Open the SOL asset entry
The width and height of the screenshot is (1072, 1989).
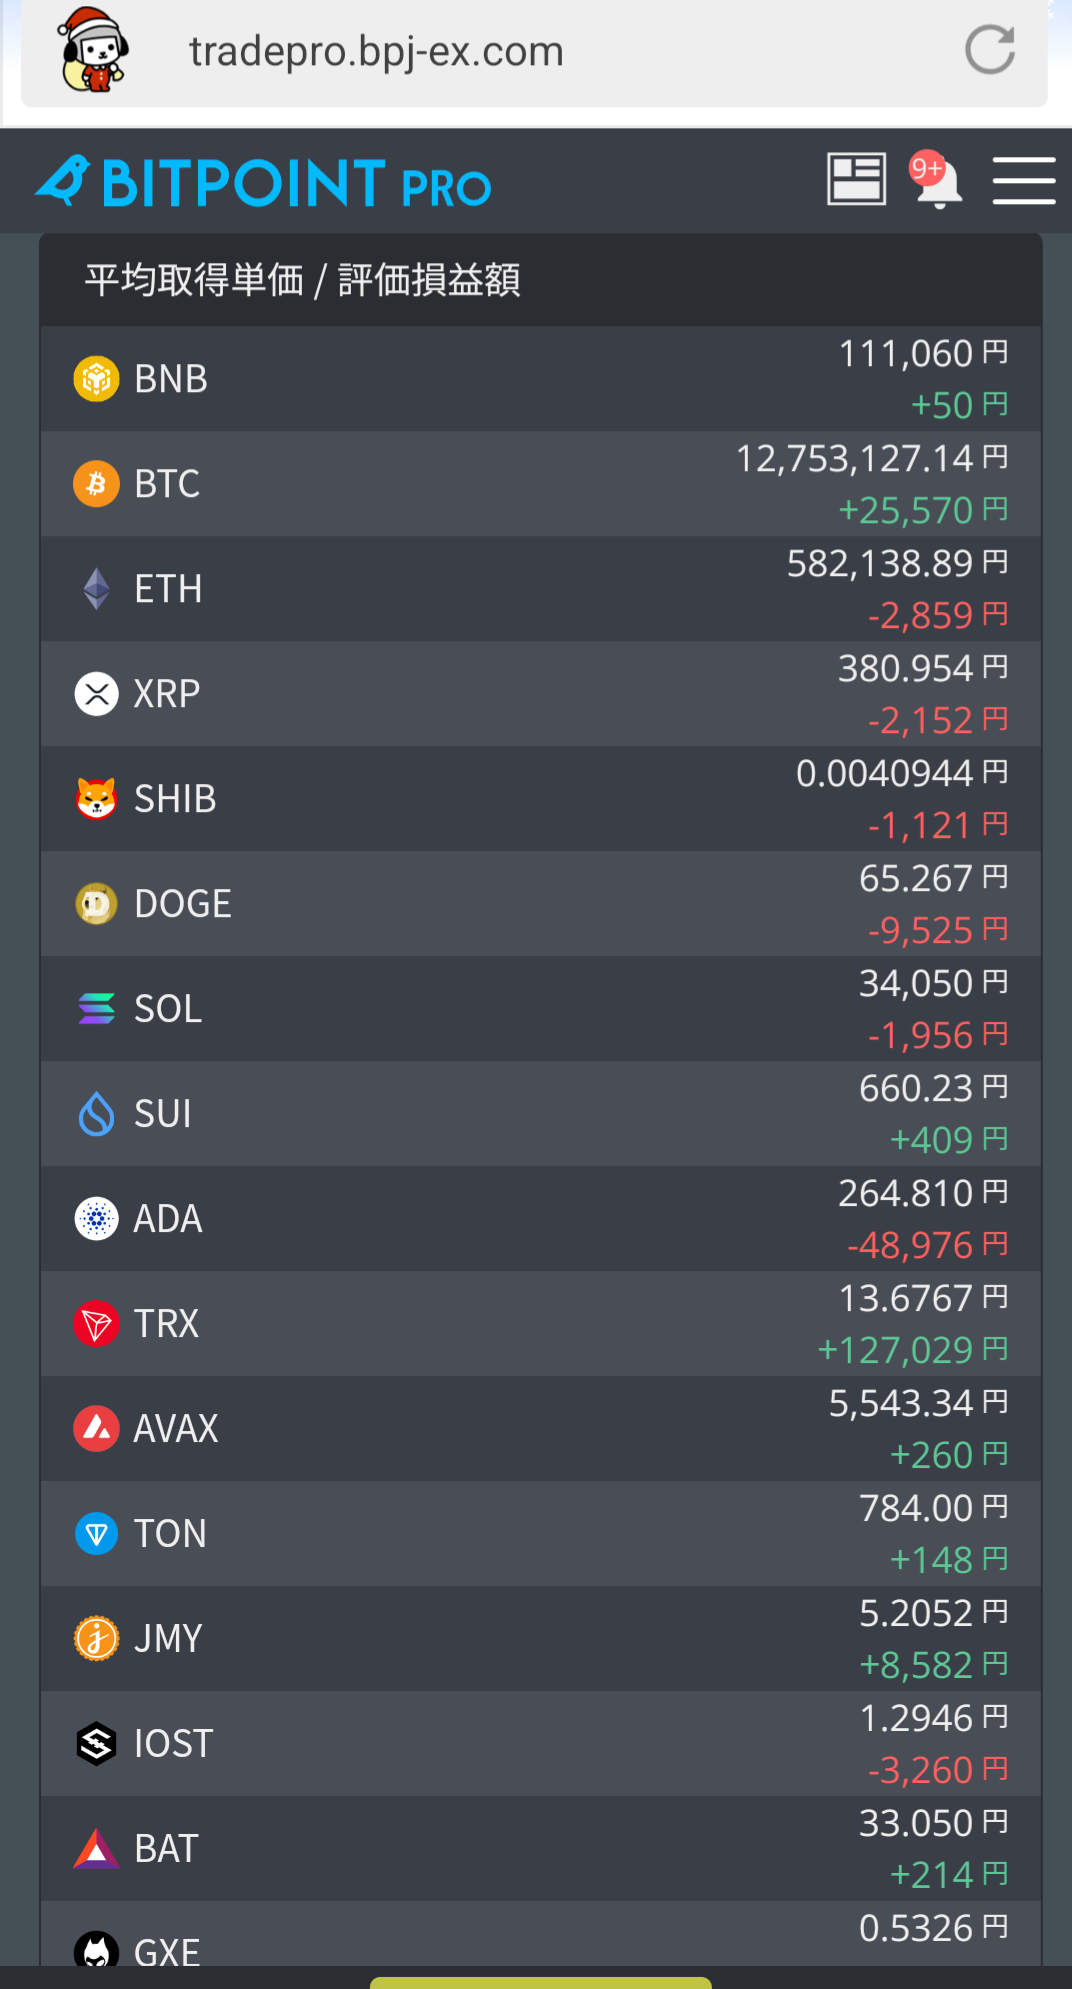tap(541, 1009)
